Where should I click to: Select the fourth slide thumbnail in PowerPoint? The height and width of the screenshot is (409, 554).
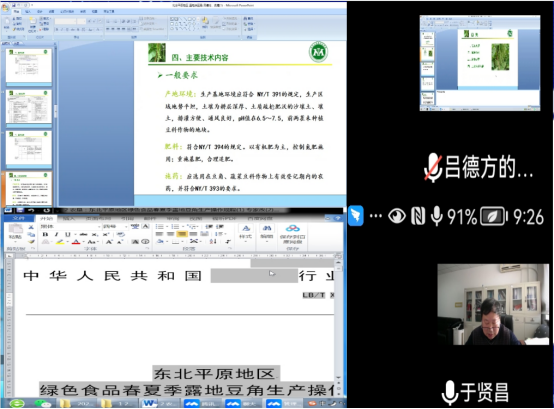click(x=29, y=189)
